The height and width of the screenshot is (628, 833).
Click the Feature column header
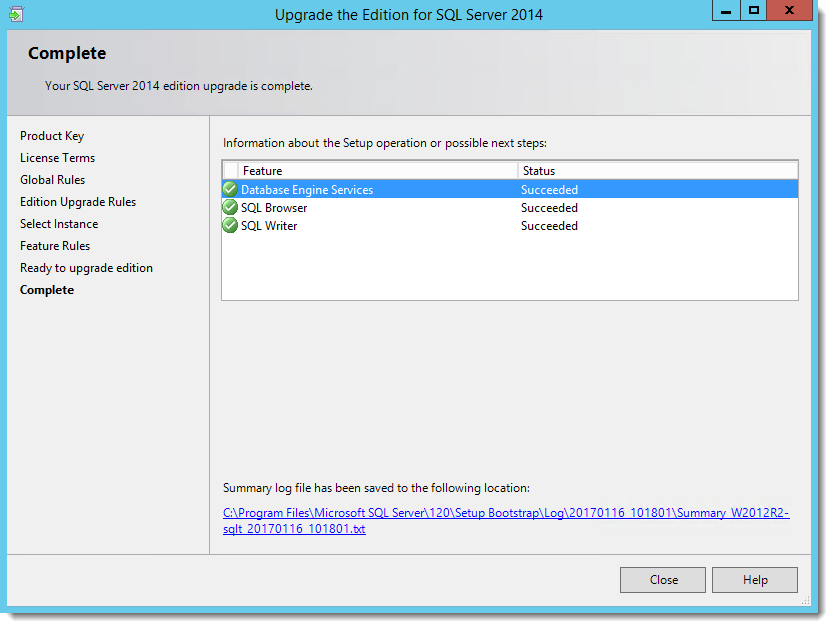(378, 171)
